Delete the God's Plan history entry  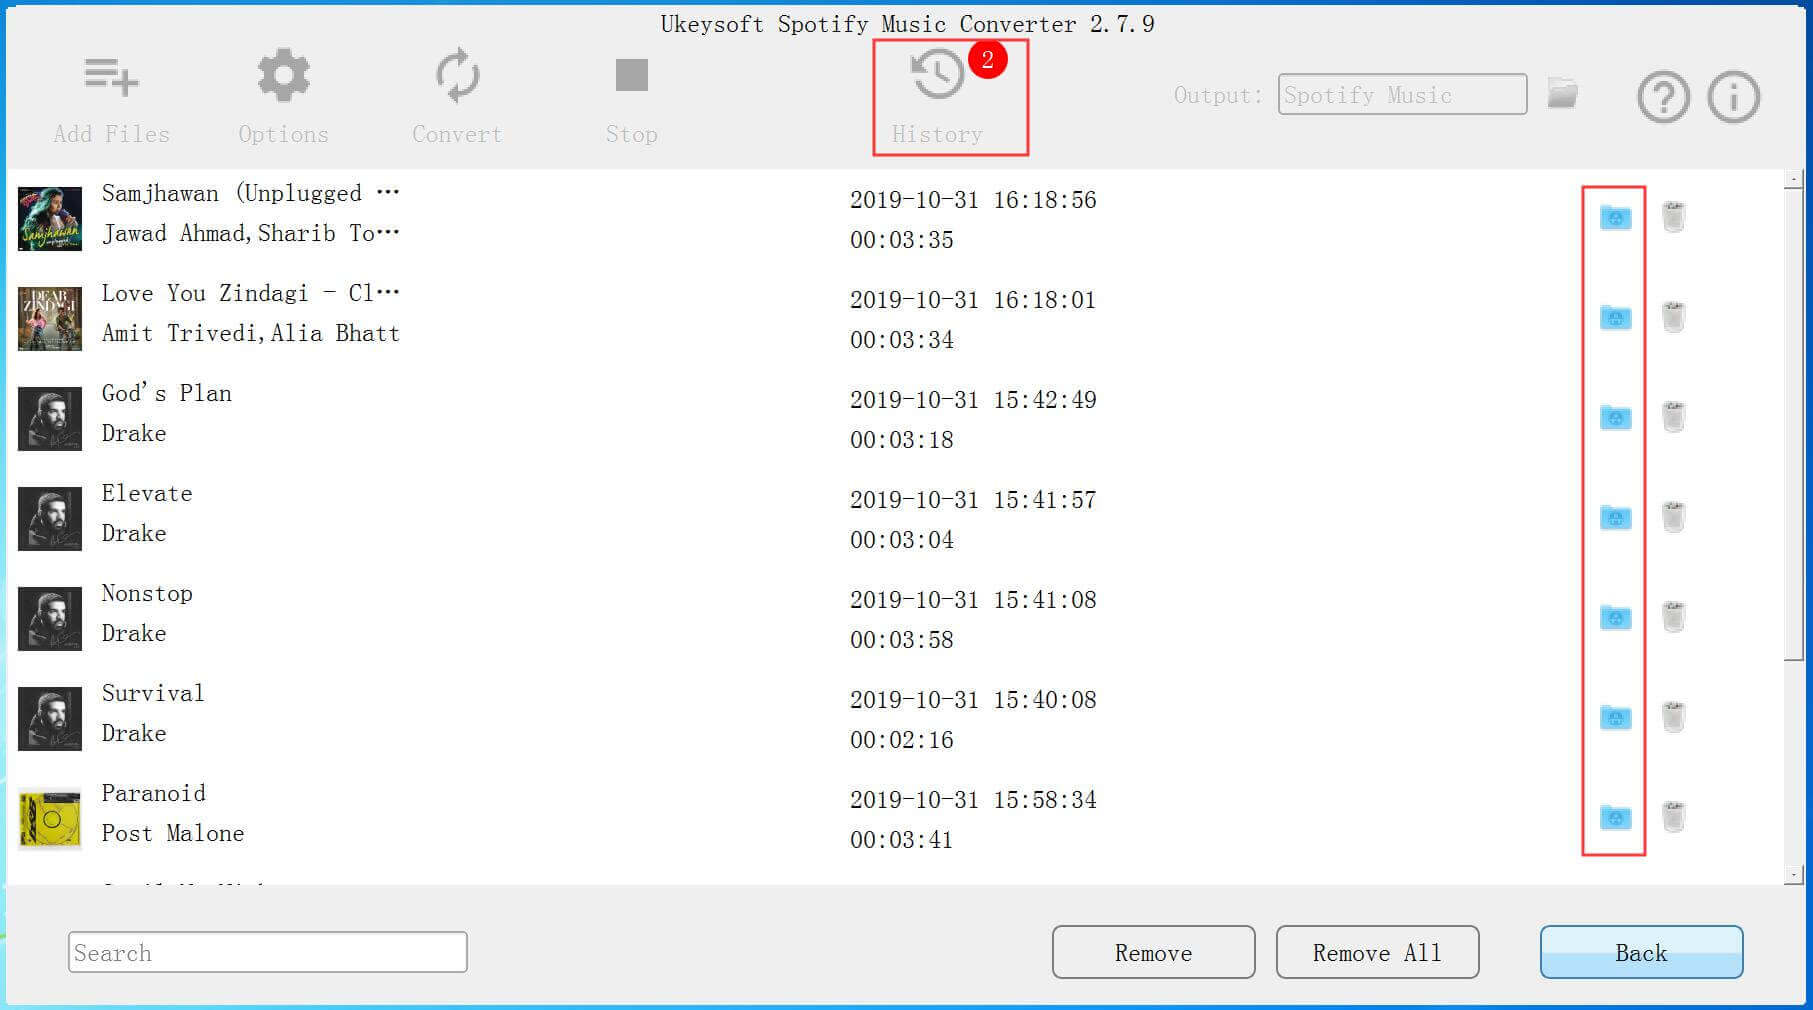point(1673,417)
